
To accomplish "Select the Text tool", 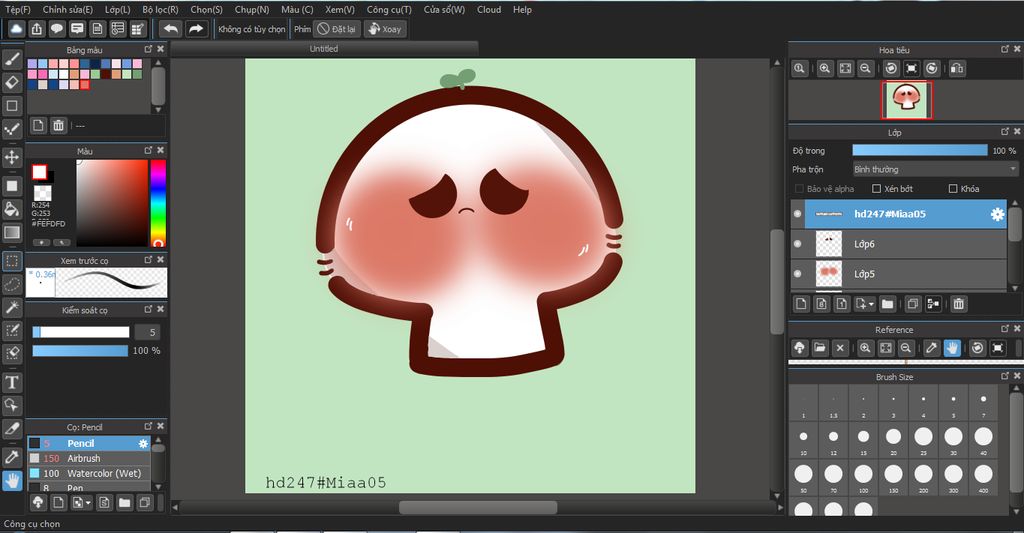I will tap(12, 382).
